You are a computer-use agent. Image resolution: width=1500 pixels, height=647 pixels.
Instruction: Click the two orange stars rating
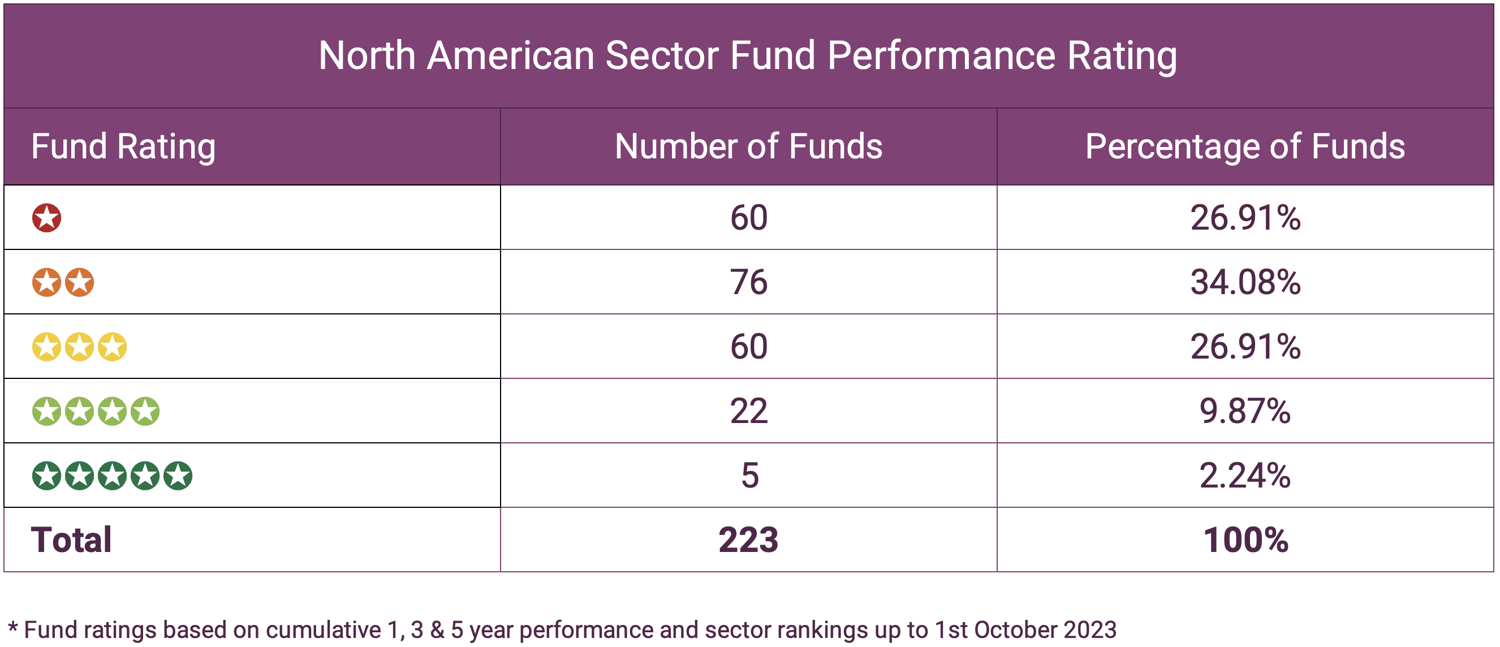click(63, 283)
